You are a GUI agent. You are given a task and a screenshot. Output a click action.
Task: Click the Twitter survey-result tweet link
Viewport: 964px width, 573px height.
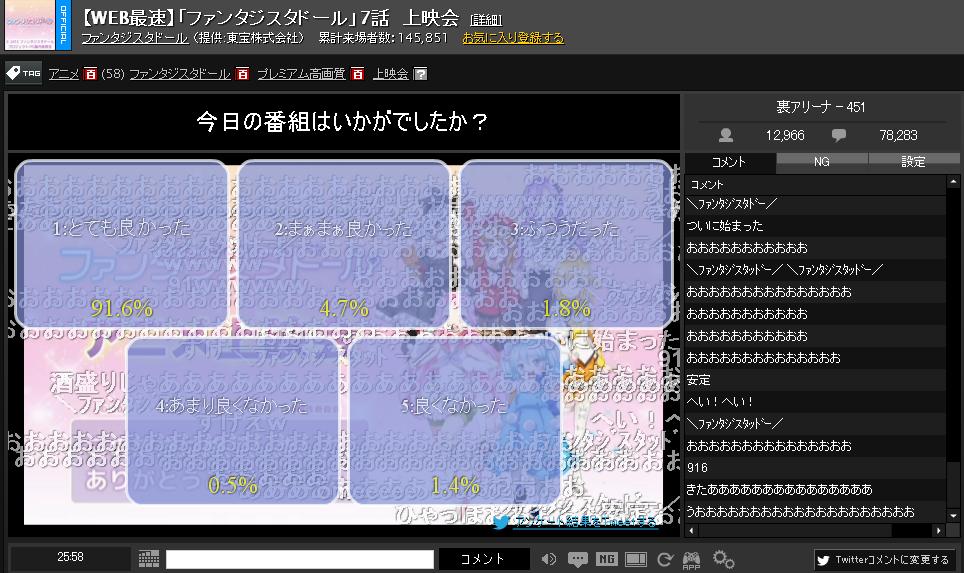(x=575, y=522)
